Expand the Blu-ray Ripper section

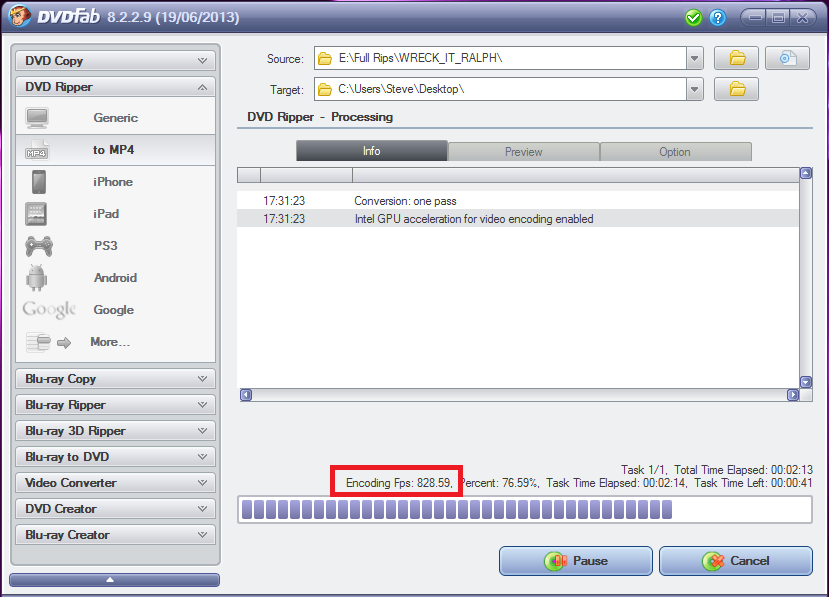[x=115, y=405]
